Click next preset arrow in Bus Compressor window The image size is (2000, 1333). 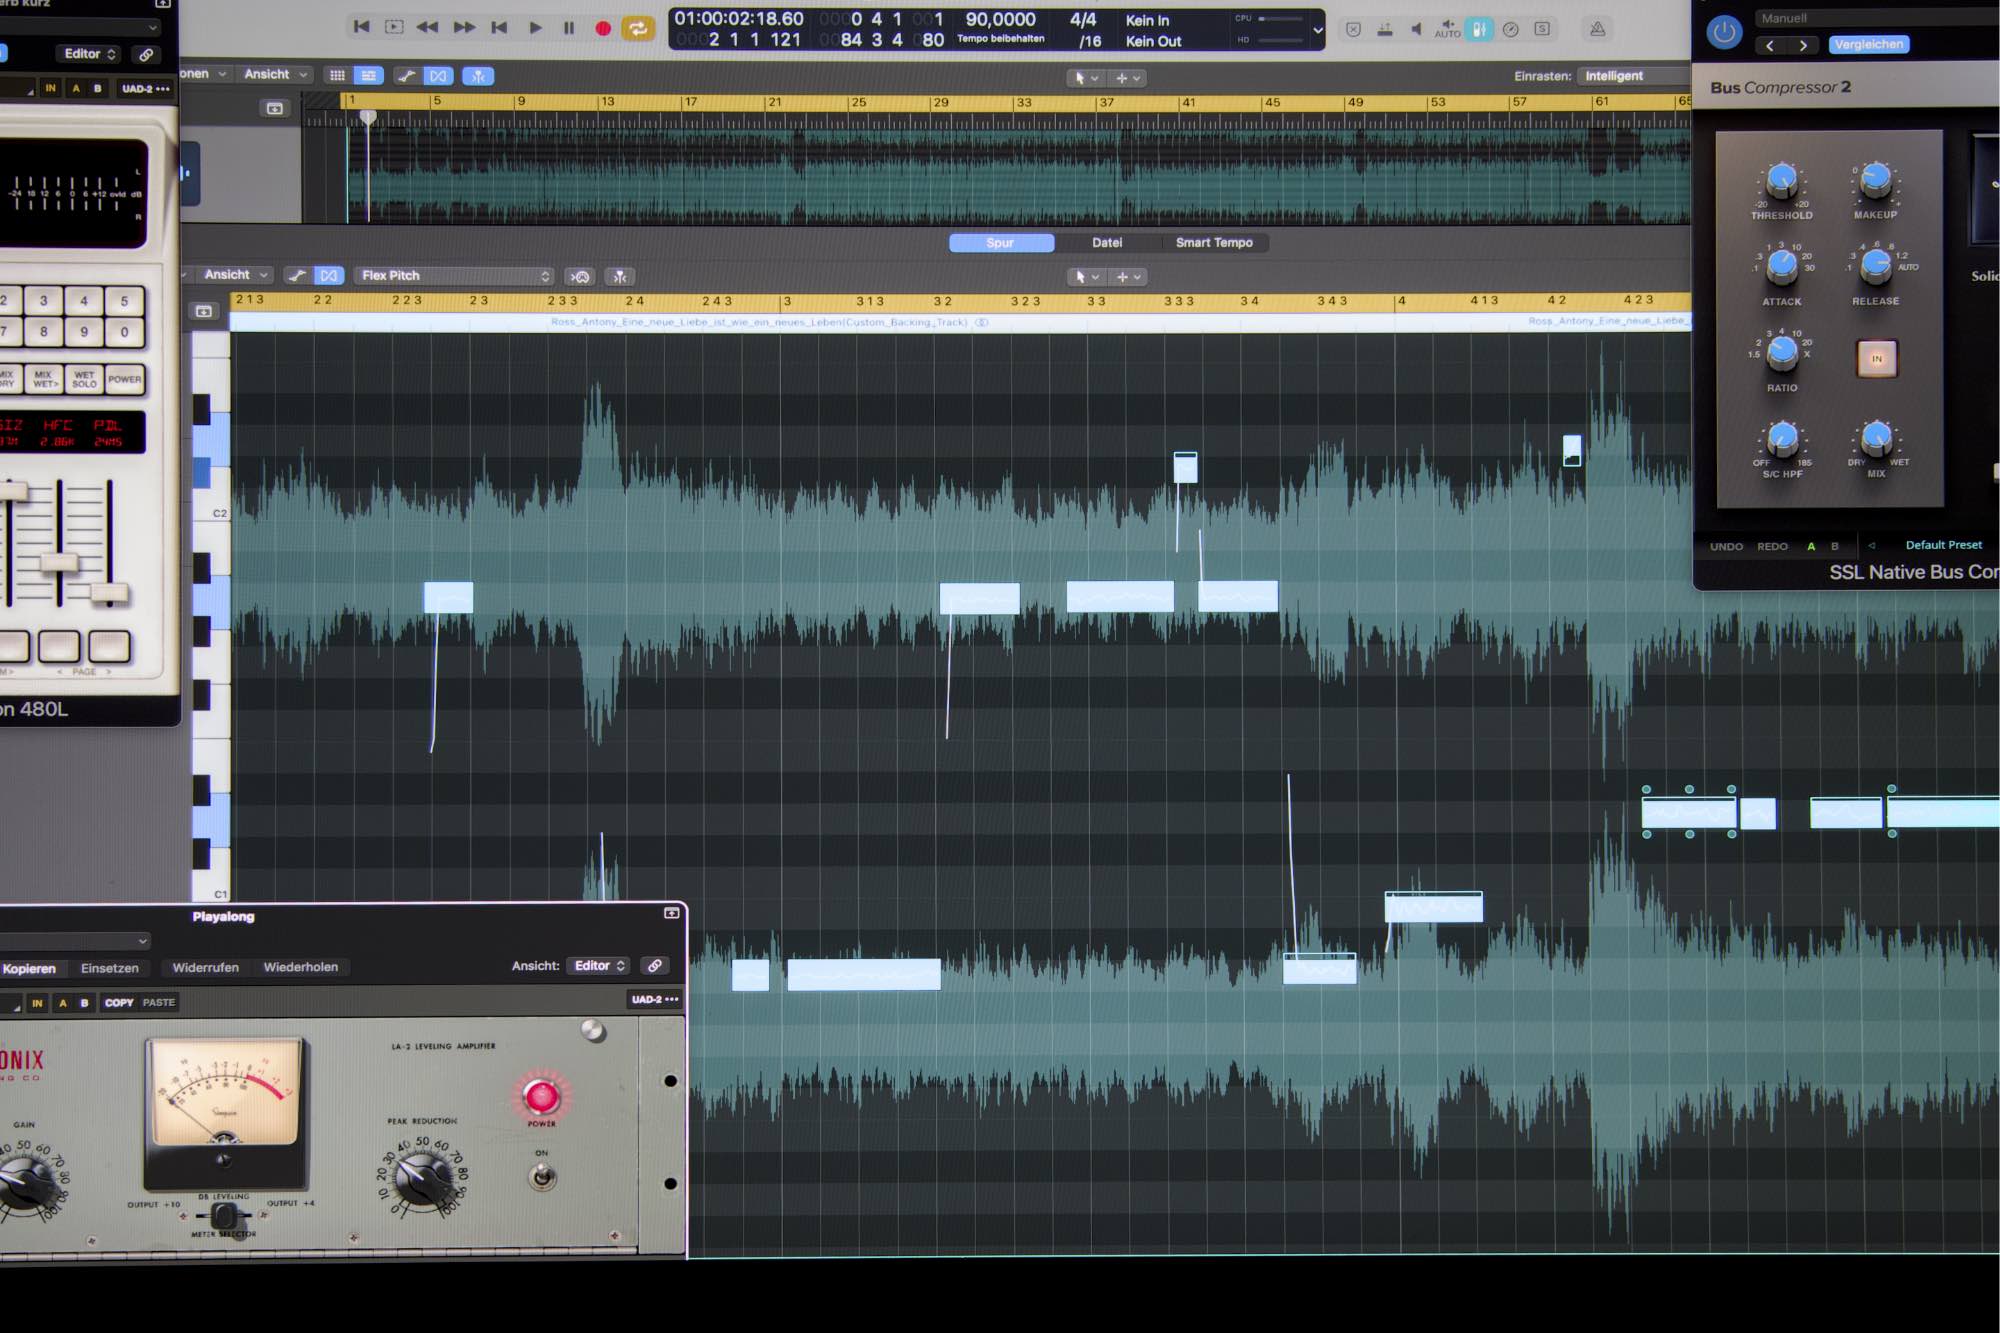pos(1803,45)
